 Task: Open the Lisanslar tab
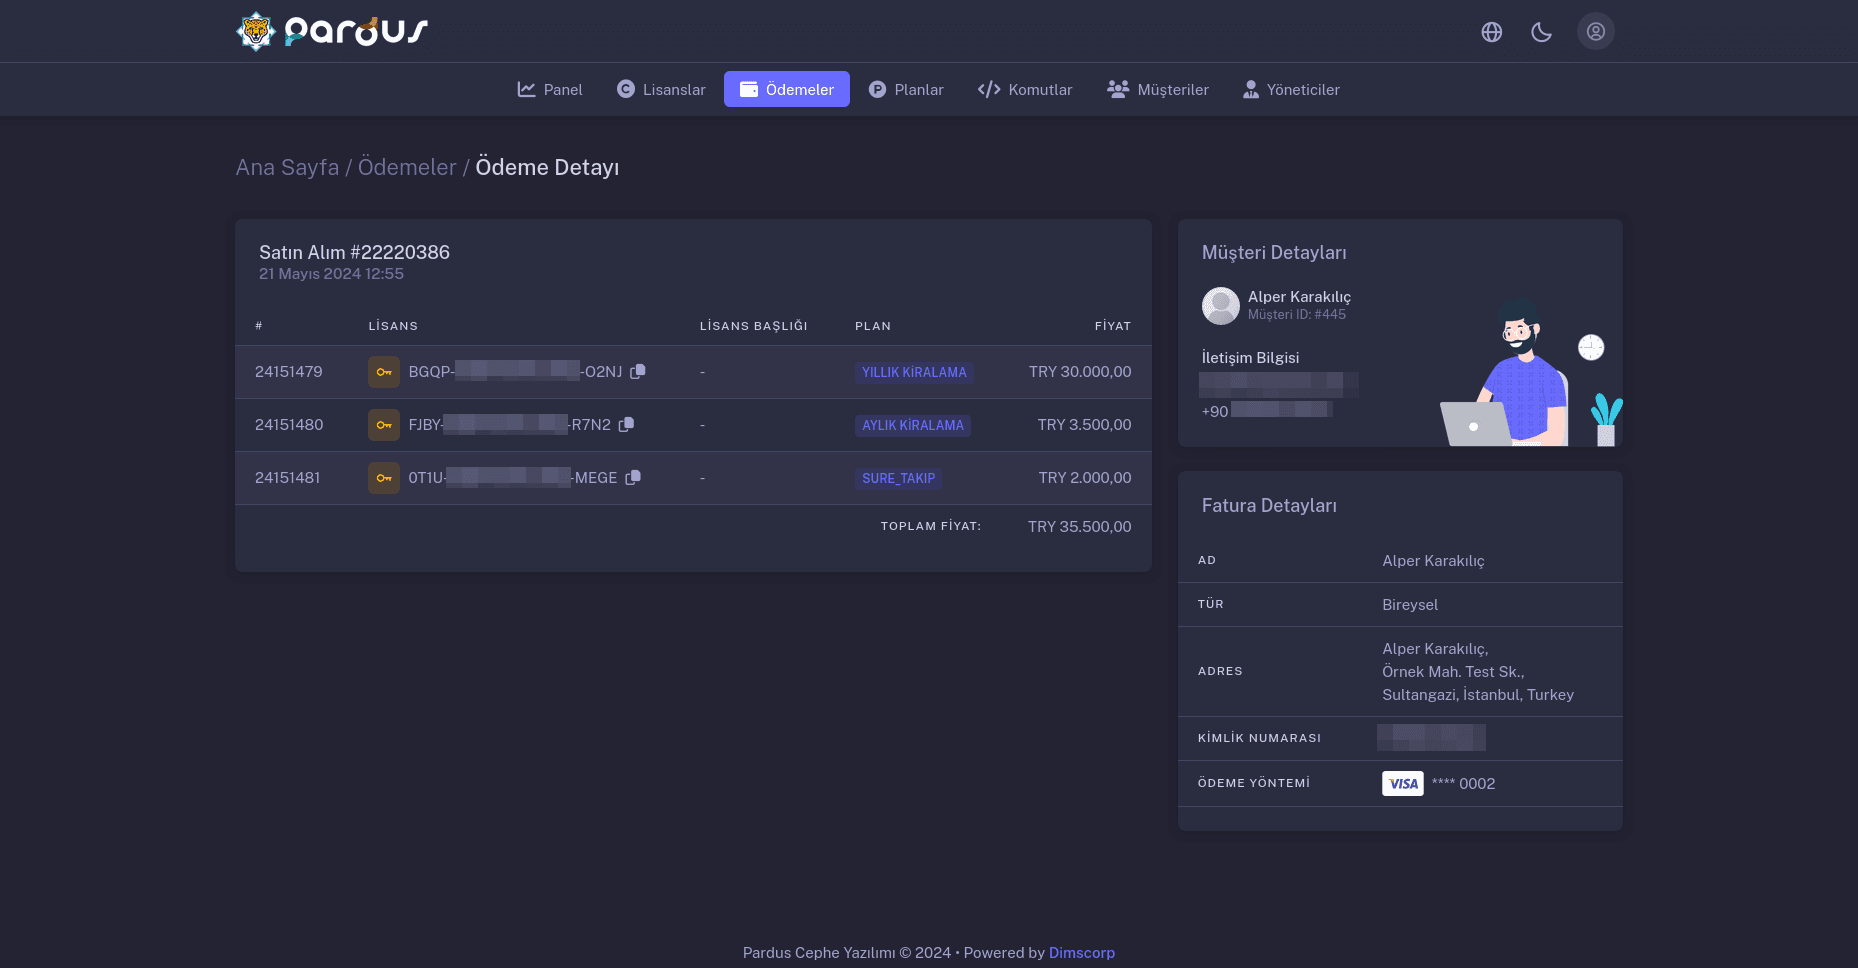(661, 89)
